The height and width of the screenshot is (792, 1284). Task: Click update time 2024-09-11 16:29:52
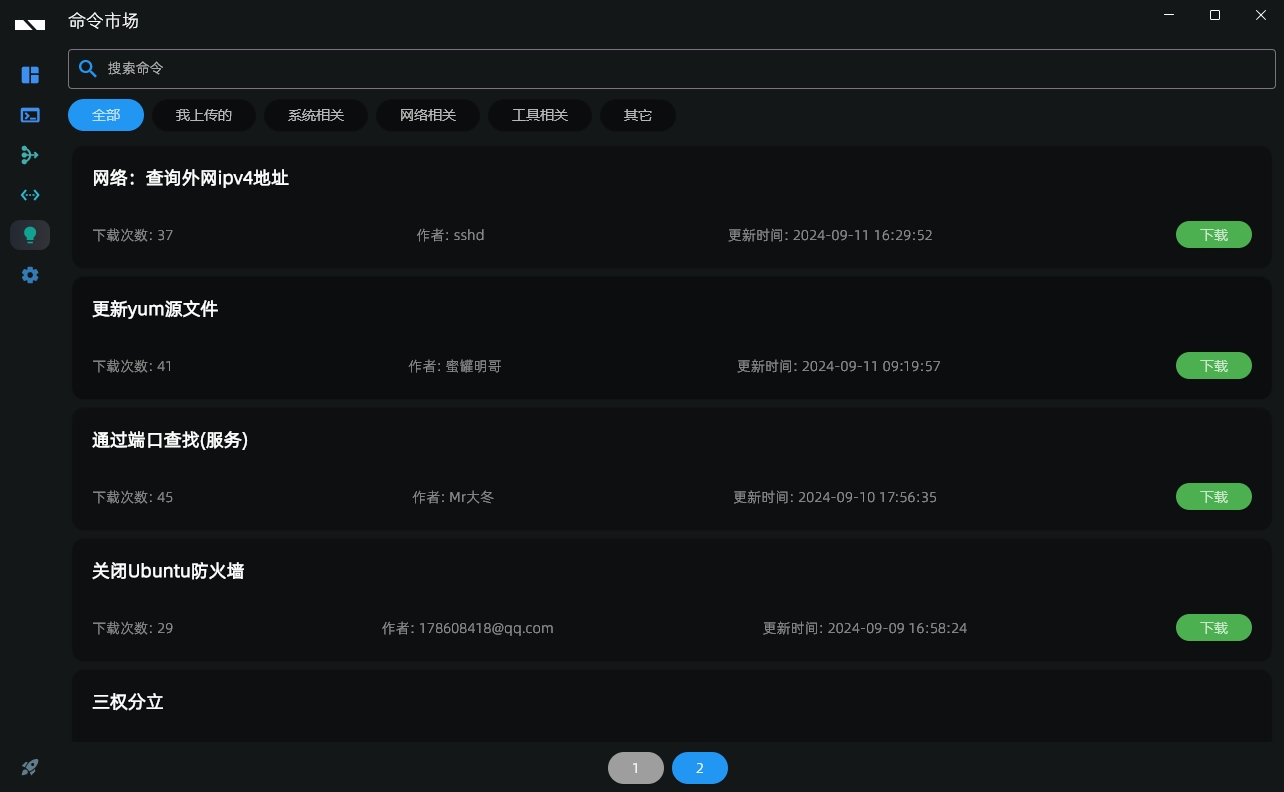(863, 235)
